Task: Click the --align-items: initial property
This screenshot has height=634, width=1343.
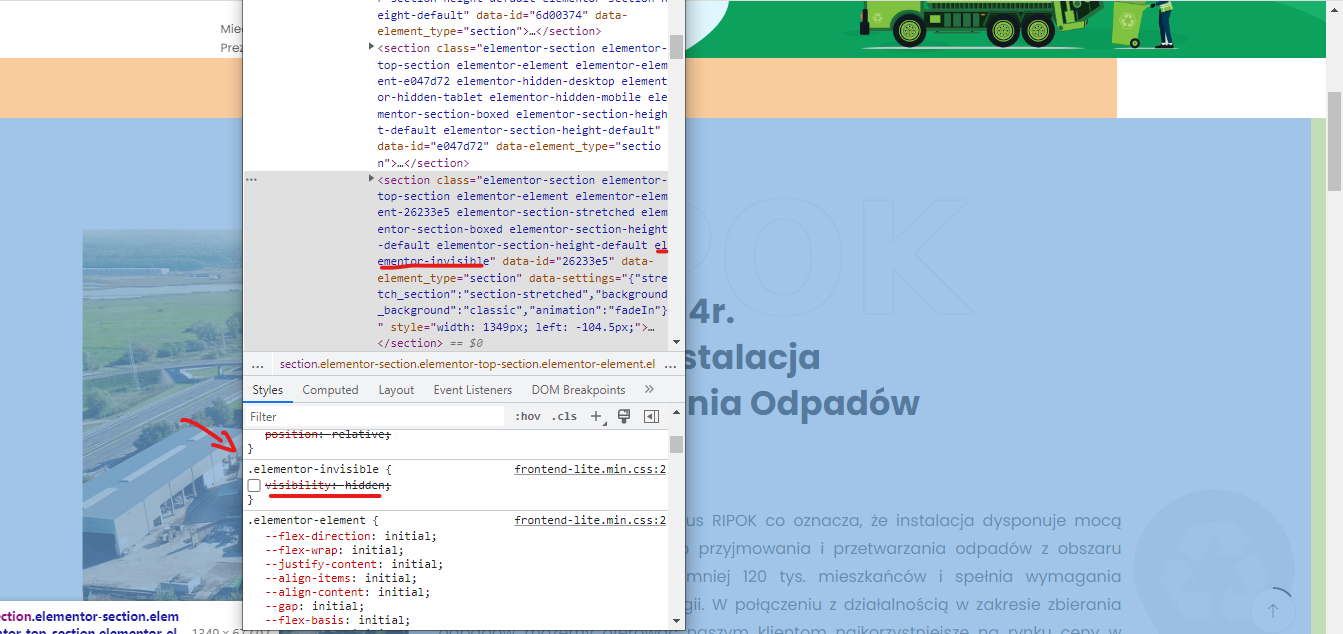Action: [x=340, y=578]
